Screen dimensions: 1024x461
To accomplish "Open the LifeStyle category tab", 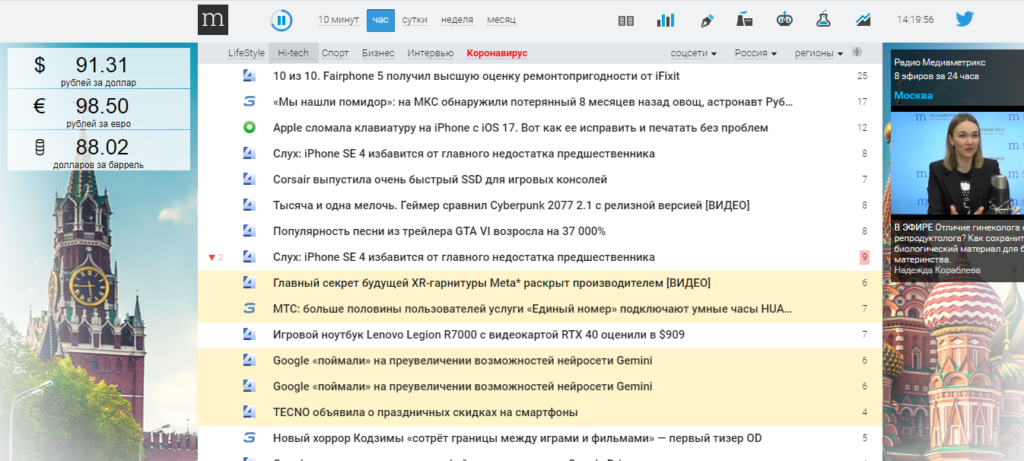I will click(x=246, y=53).
